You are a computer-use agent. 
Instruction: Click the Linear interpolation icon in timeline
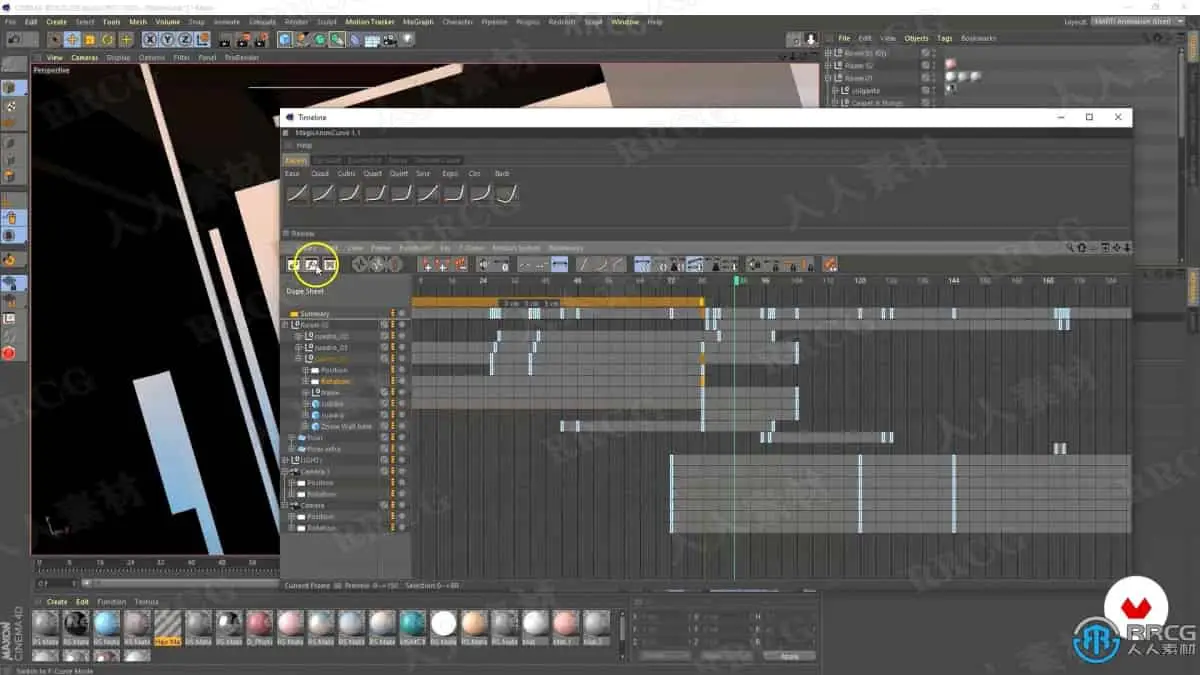pos(583,264)
